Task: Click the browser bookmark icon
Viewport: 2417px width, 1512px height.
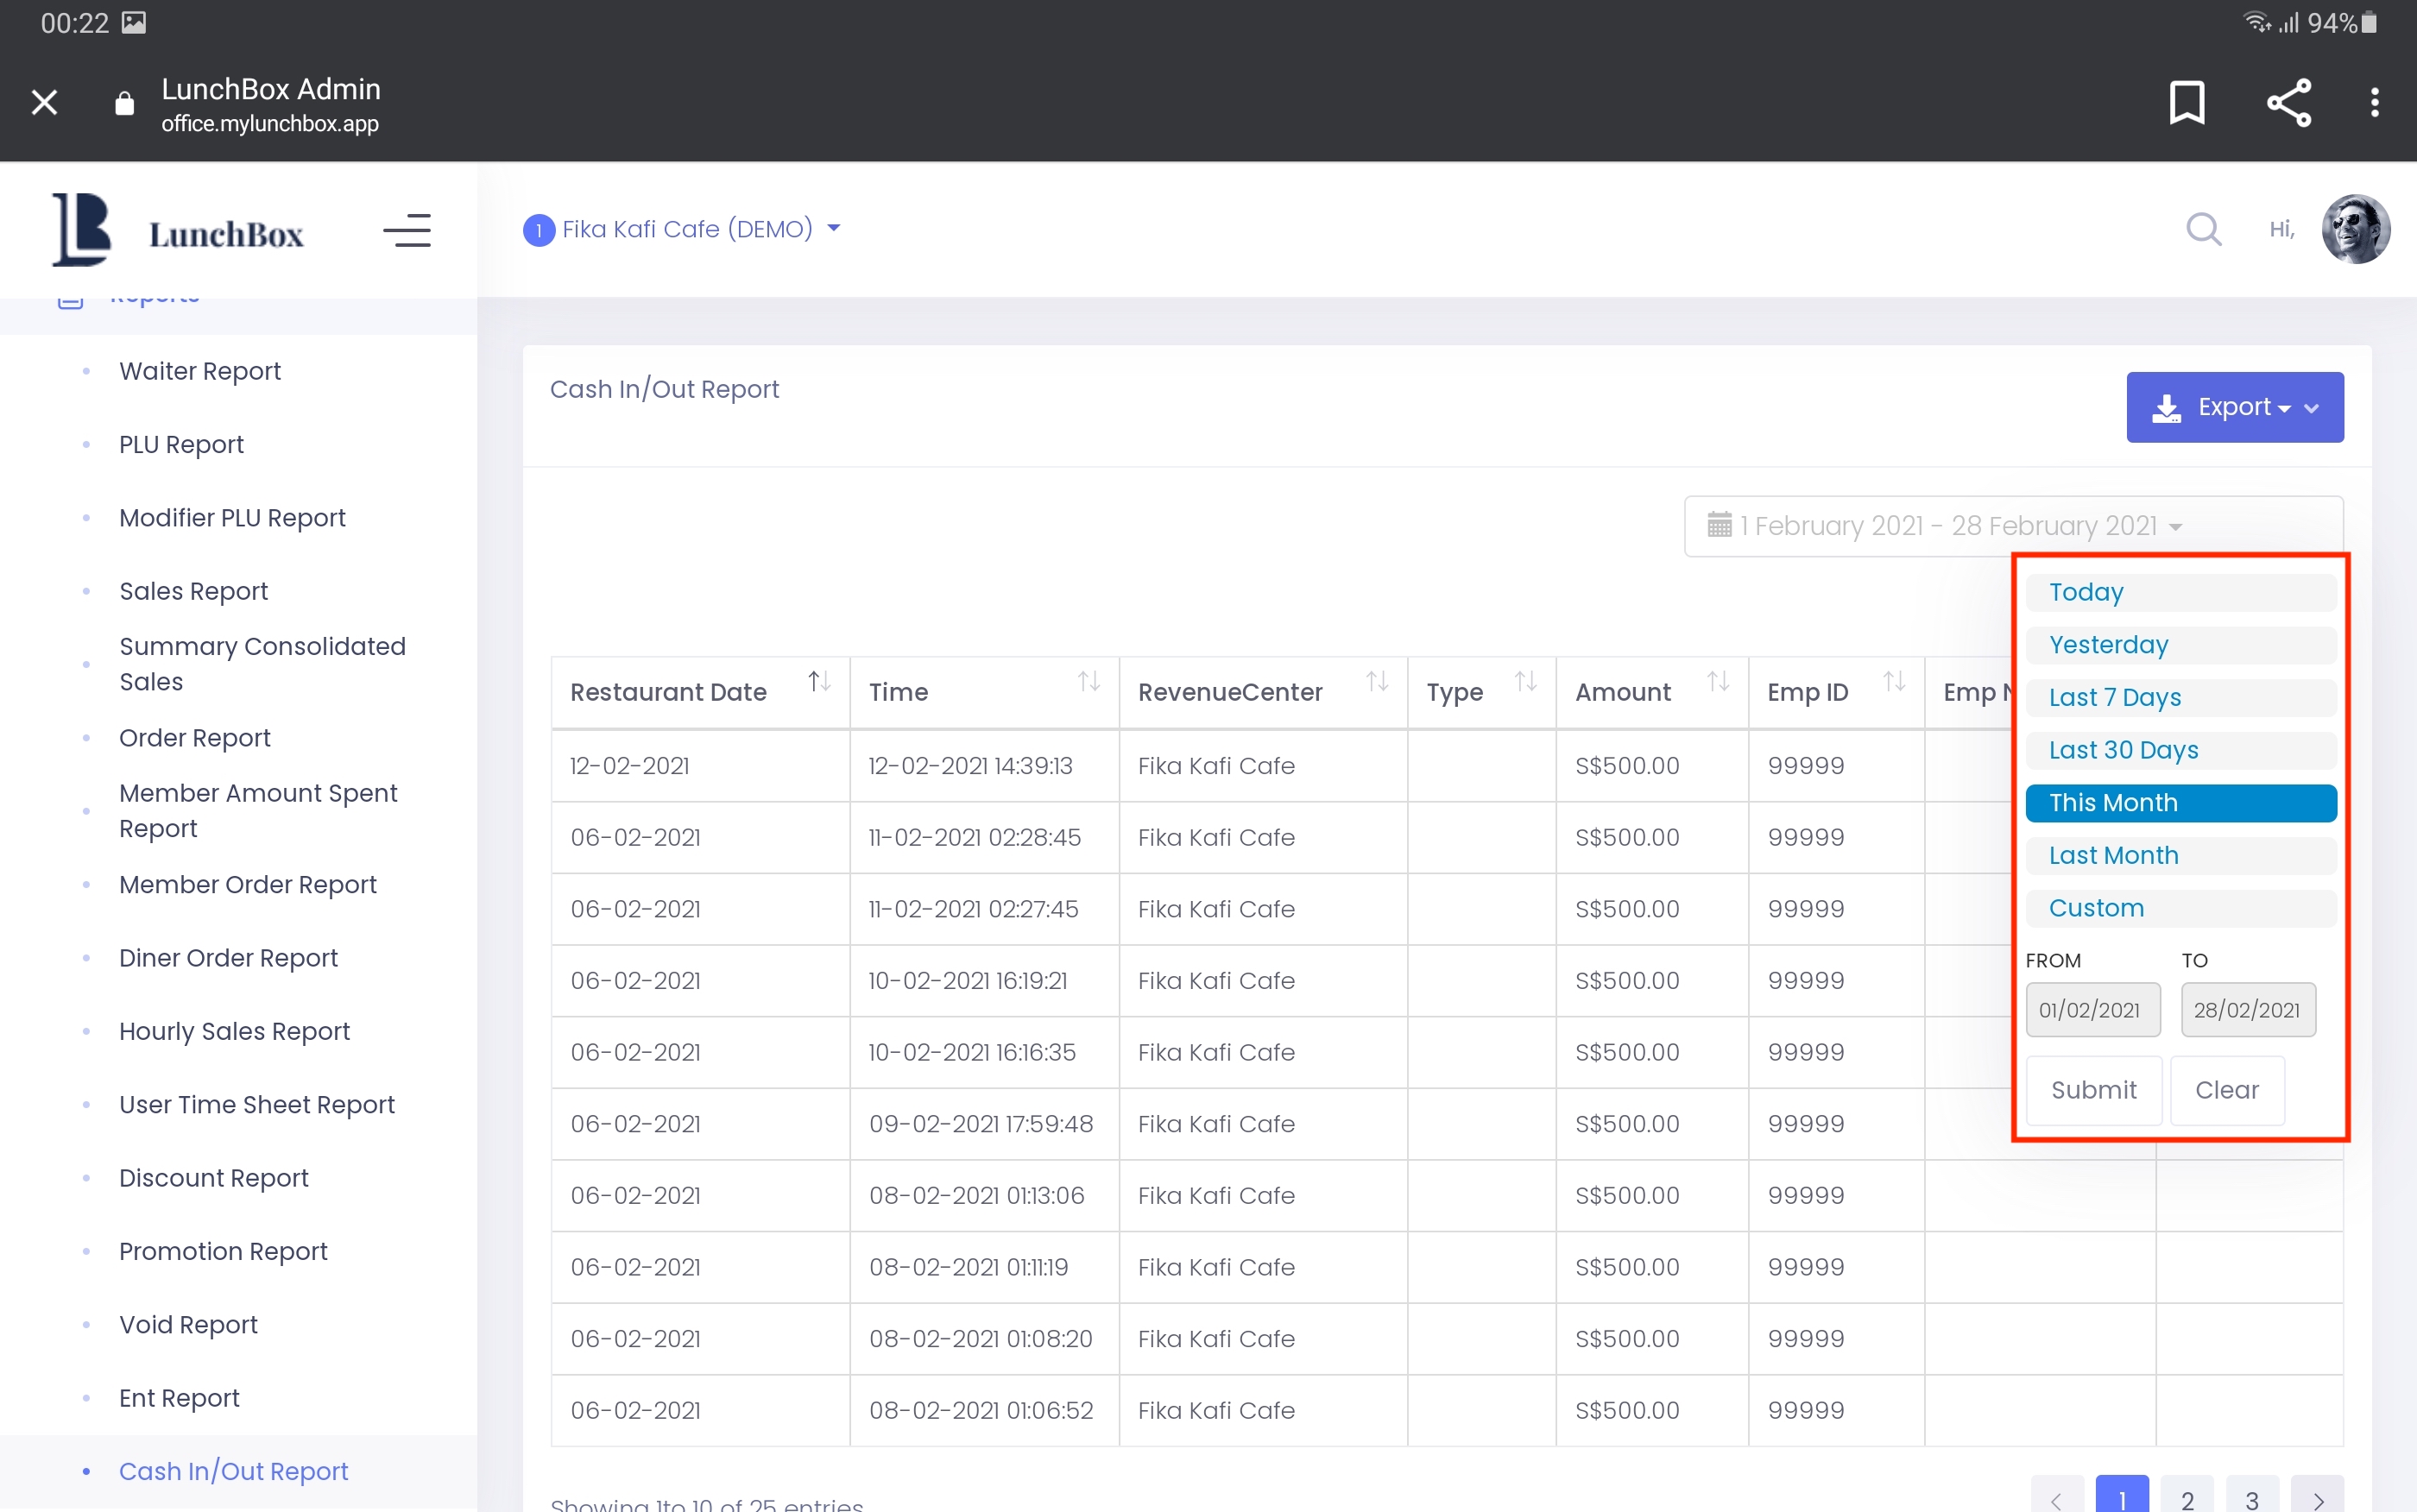Action: click(2186, 103)
